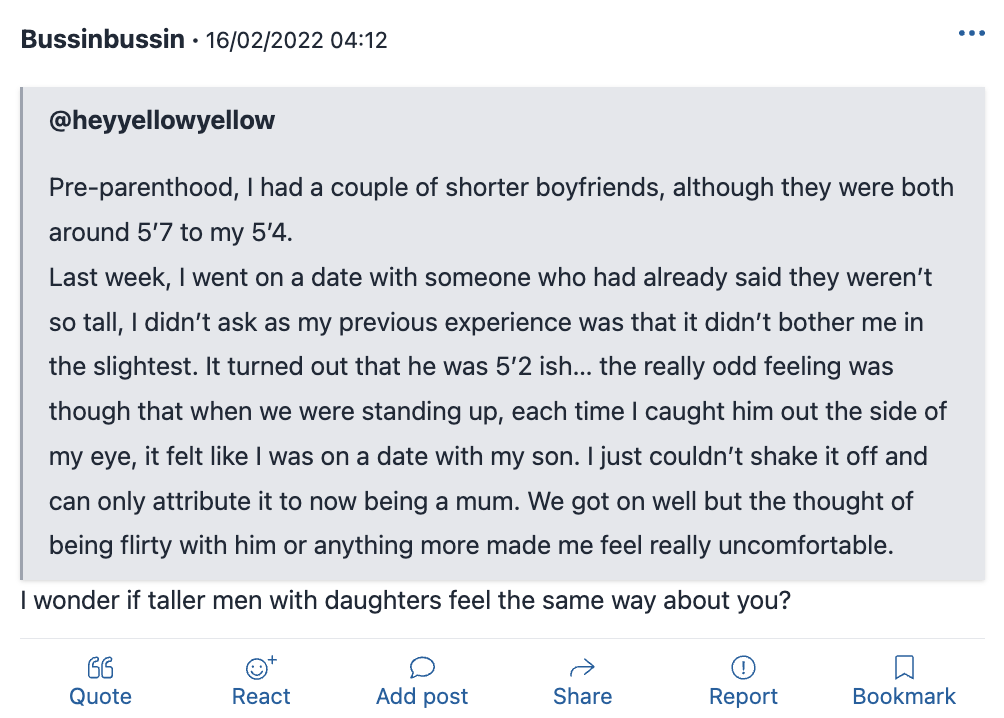Open the three-dot post options menu
Image resolution: width=1004 pixels, height=718 pixels.
(971, 33)
